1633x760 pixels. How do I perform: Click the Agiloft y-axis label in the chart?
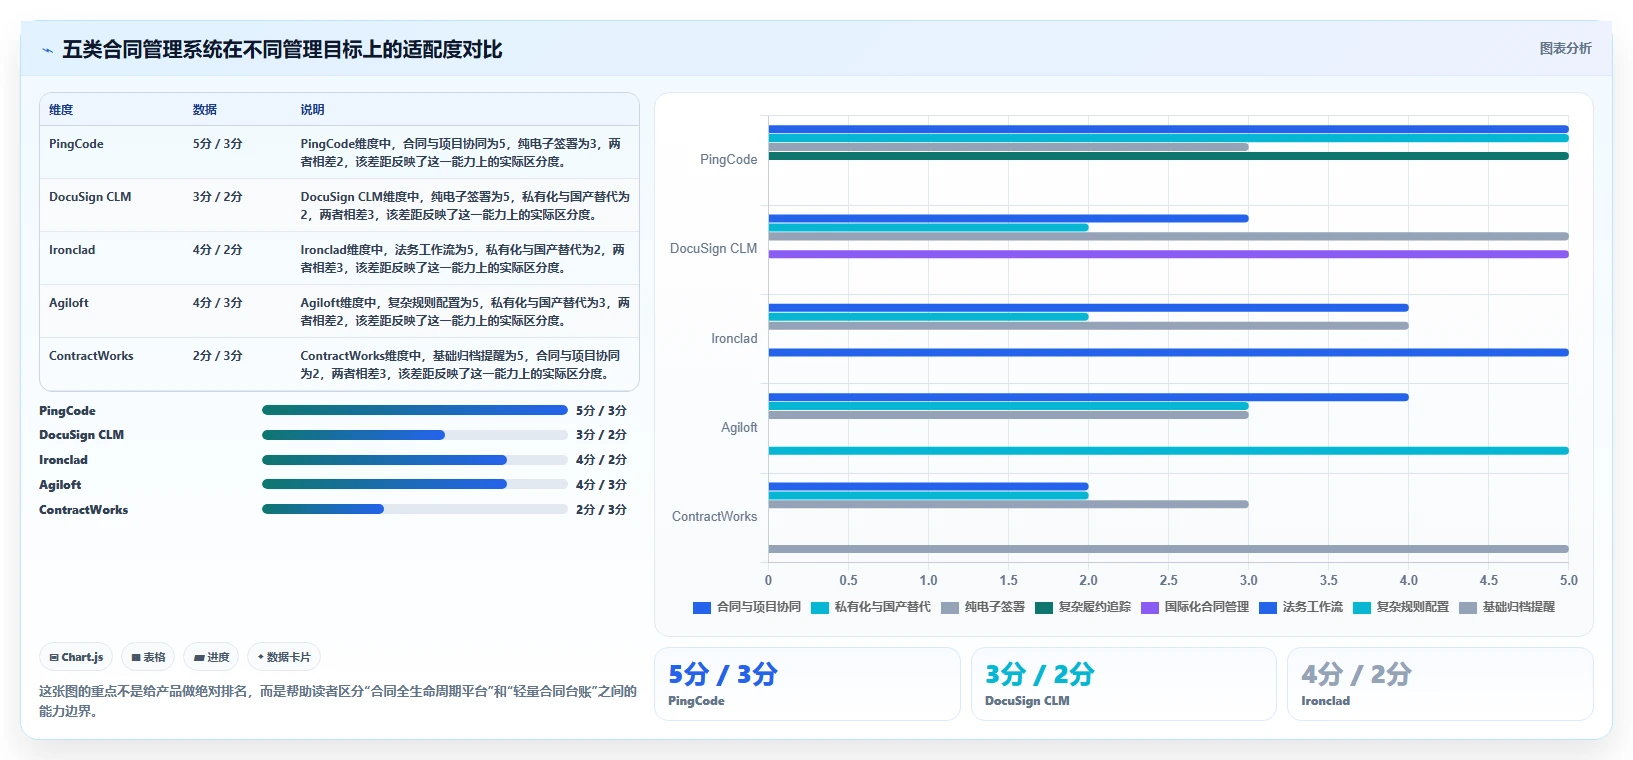coord(740,428)
